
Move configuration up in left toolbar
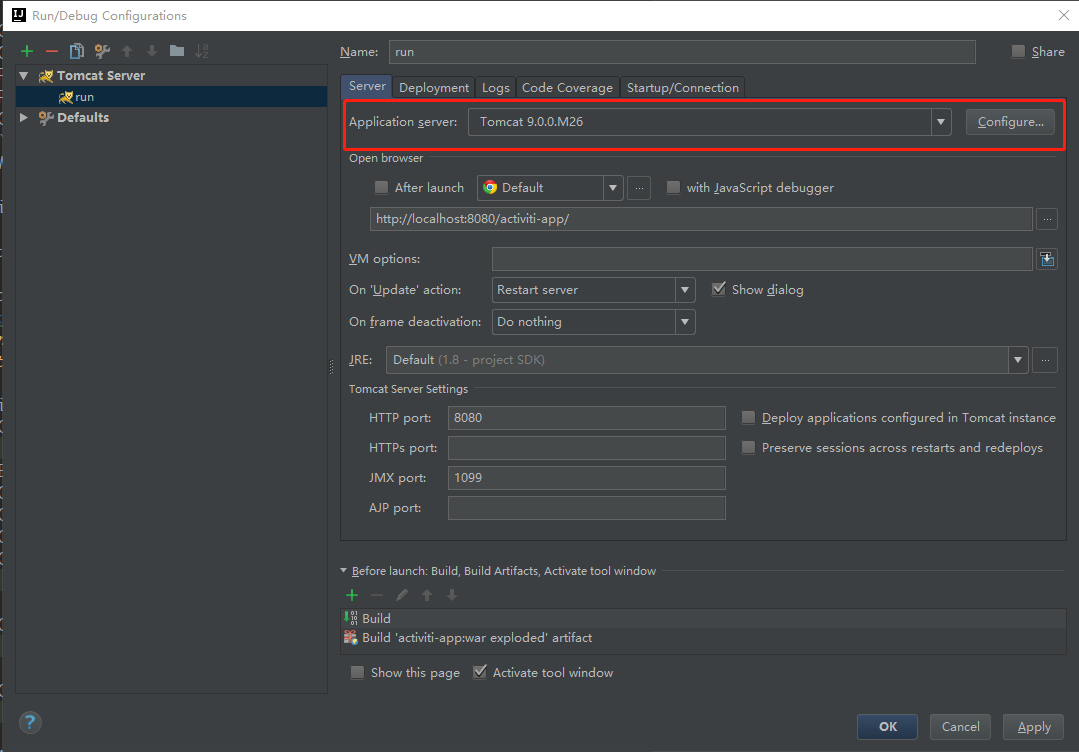point(127,51)
